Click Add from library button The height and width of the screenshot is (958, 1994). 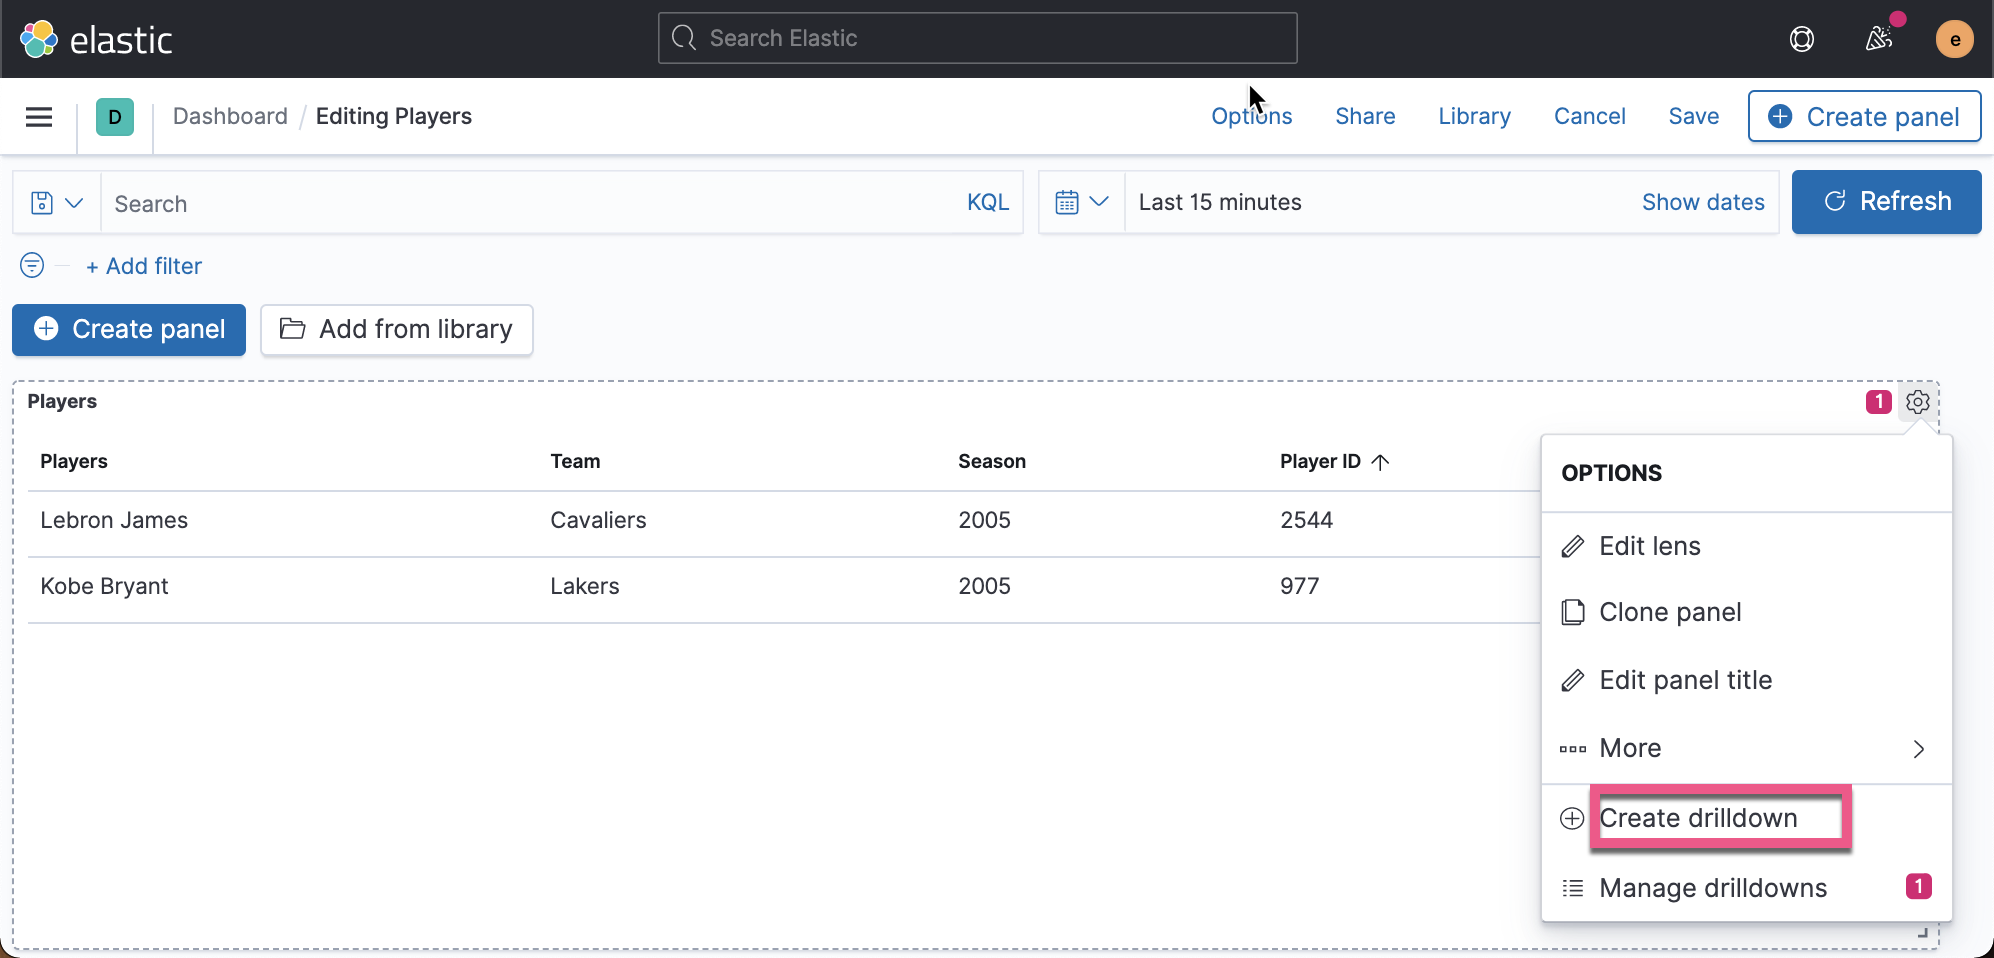pos(397,329)
